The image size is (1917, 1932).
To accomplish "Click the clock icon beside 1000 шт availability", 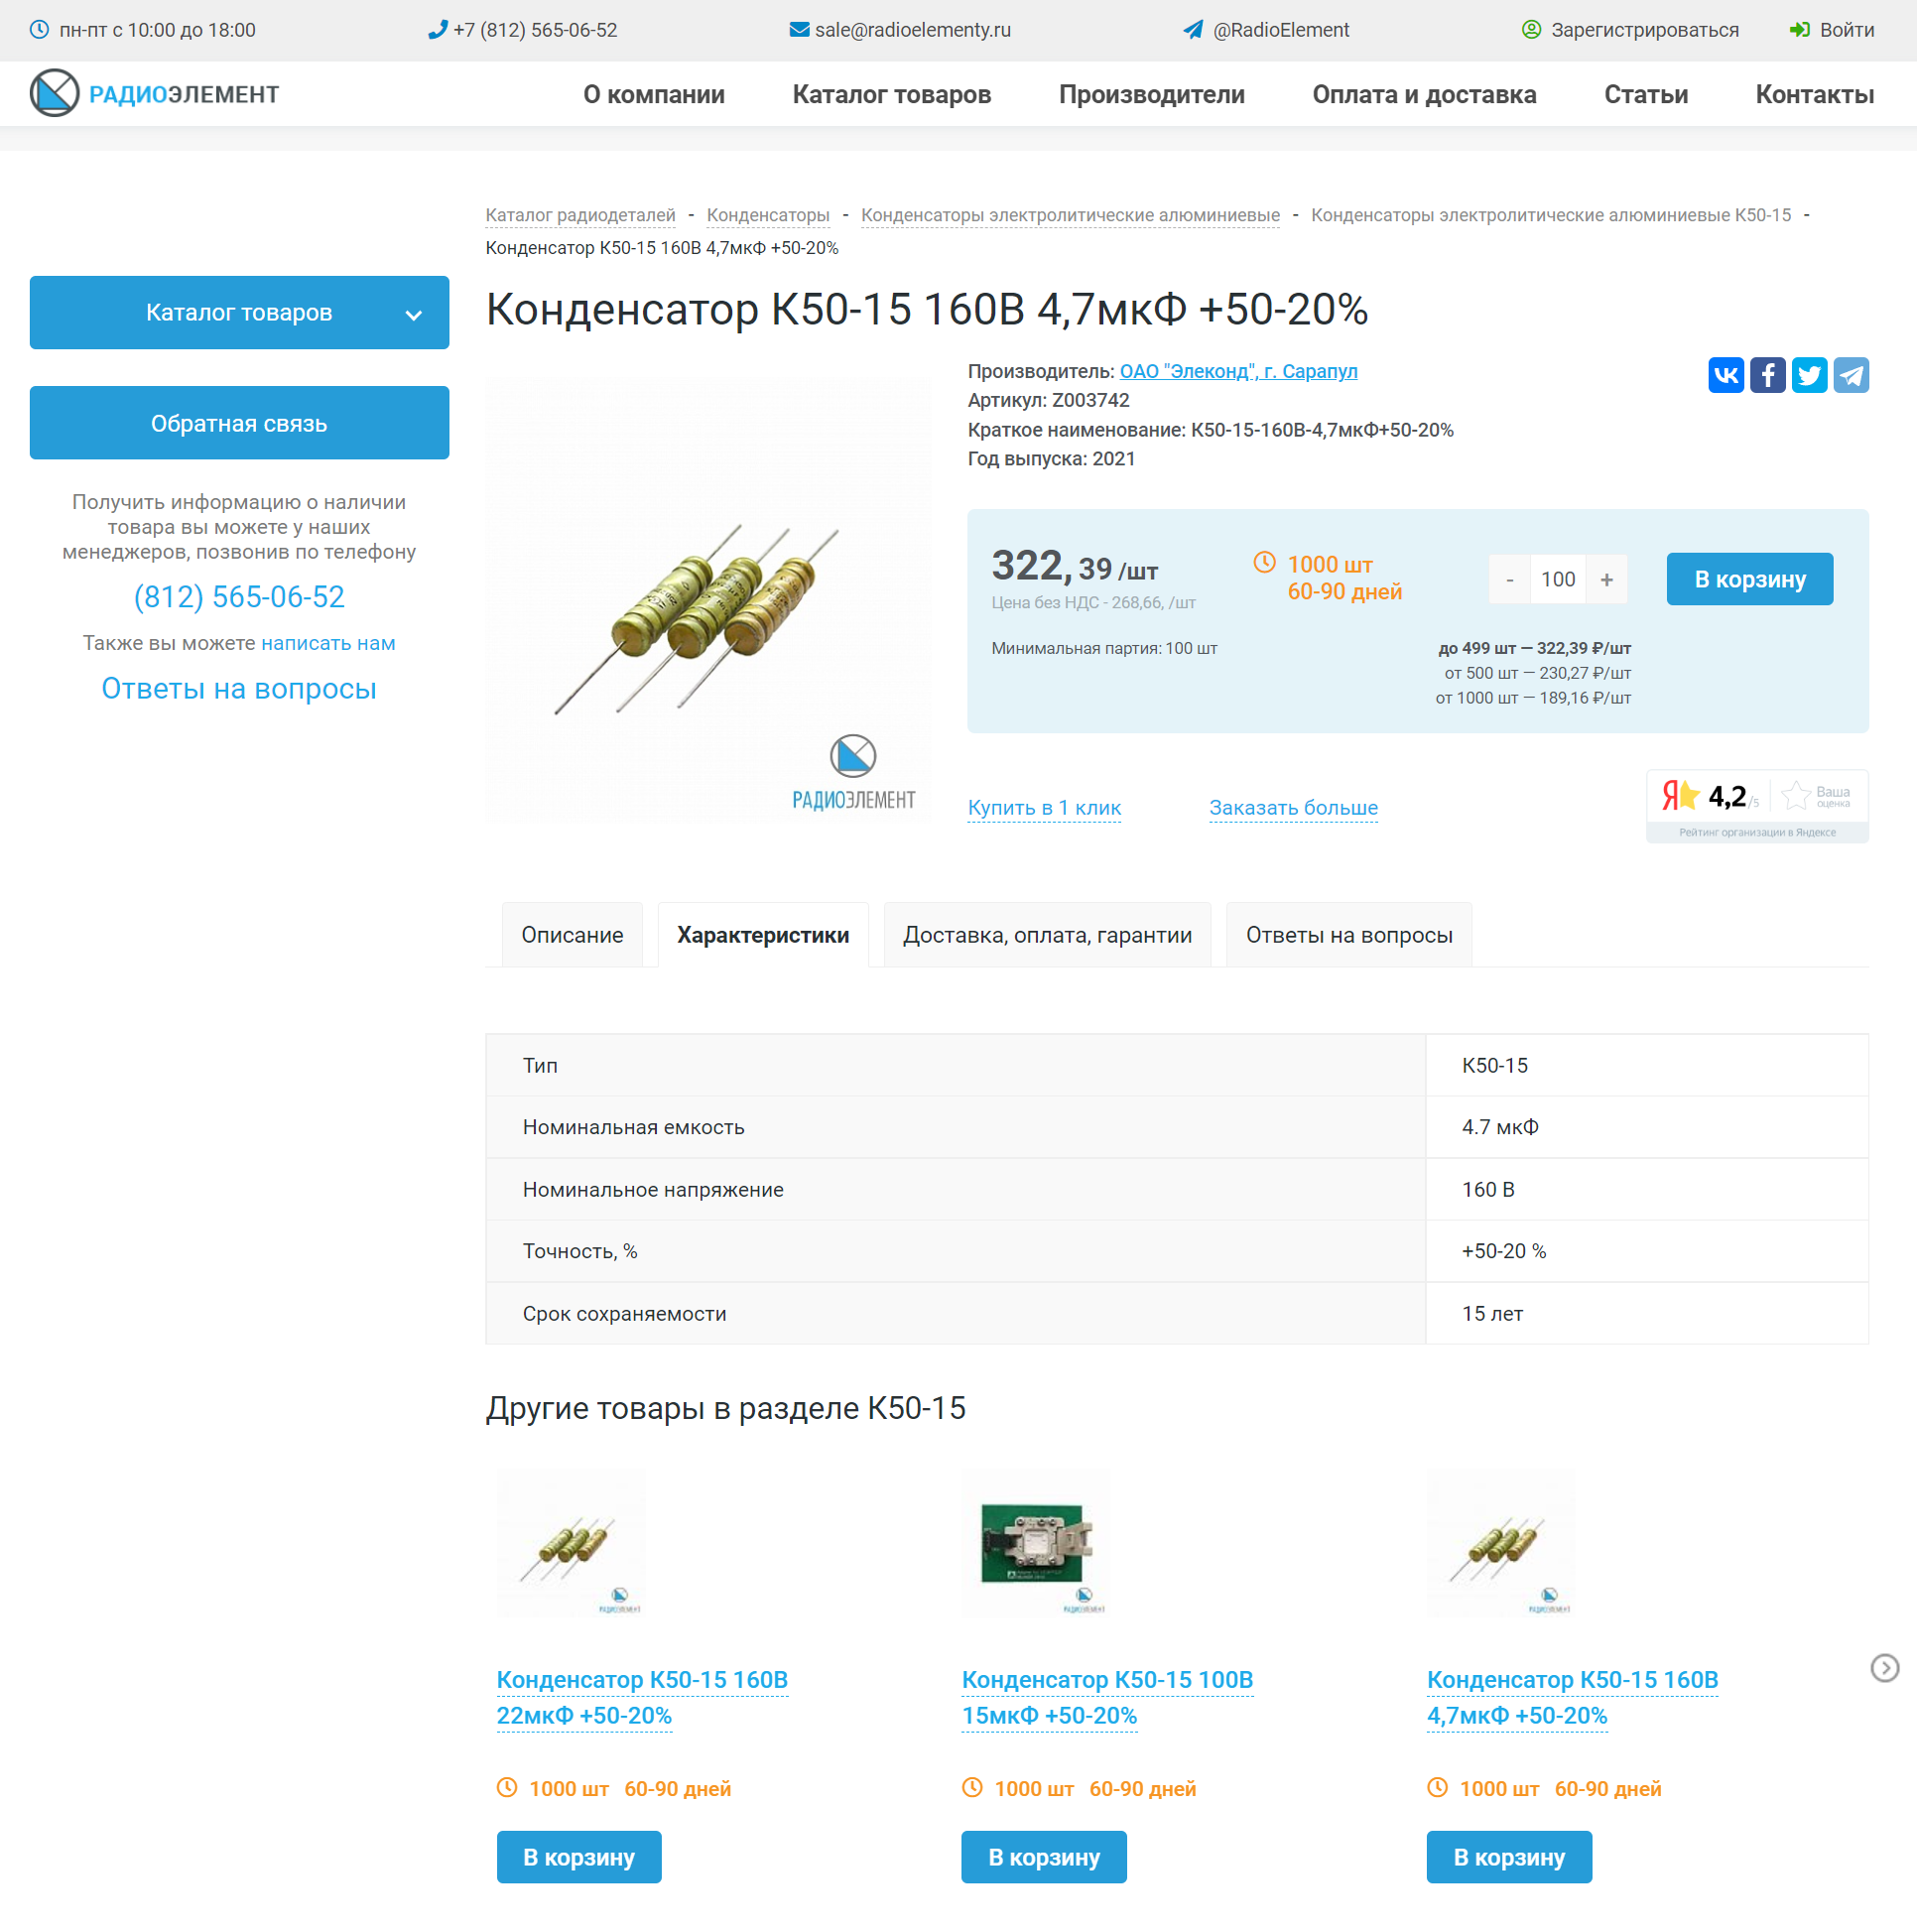I will [1264, 563].
